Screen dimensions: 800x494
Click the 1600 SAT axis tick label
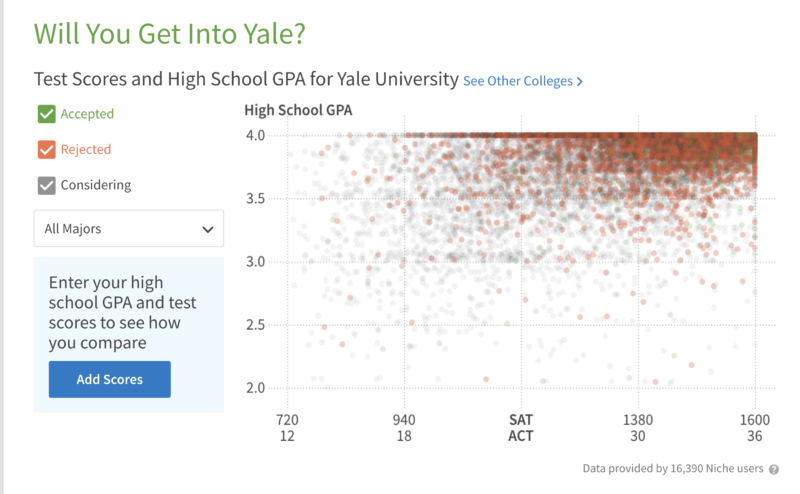(755, 420)
